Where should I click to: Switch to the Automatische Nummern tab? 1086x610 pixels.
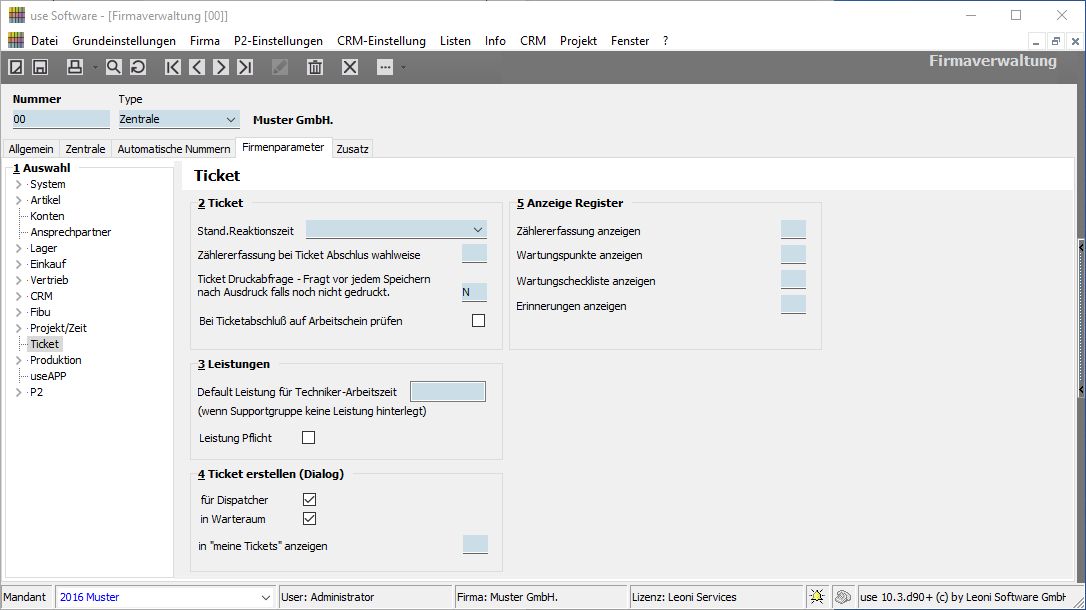[174, 149]
